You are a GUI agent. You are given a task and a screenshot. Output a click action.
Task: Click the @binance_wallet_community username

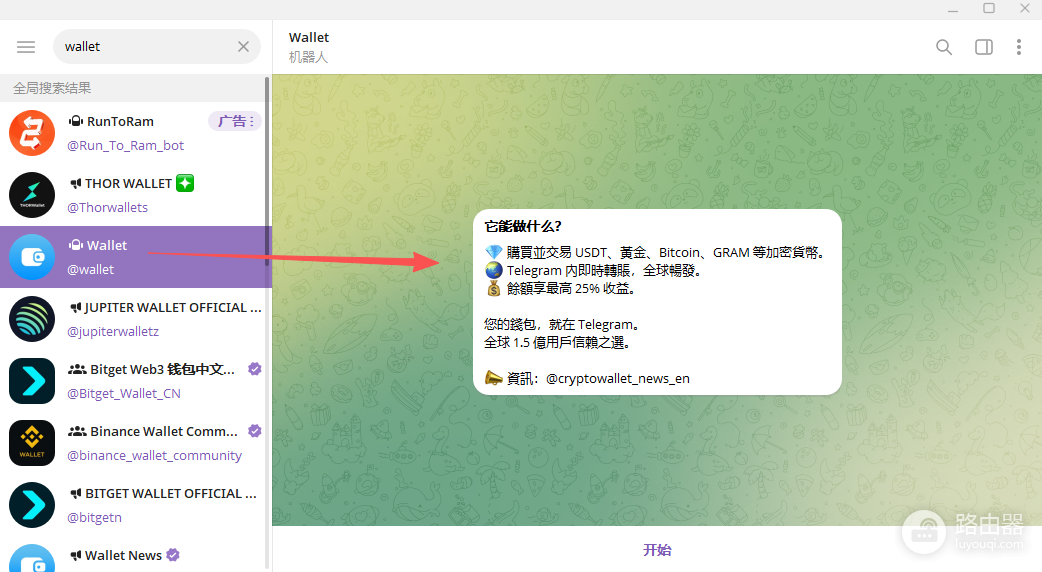click(x=154, y=456)
